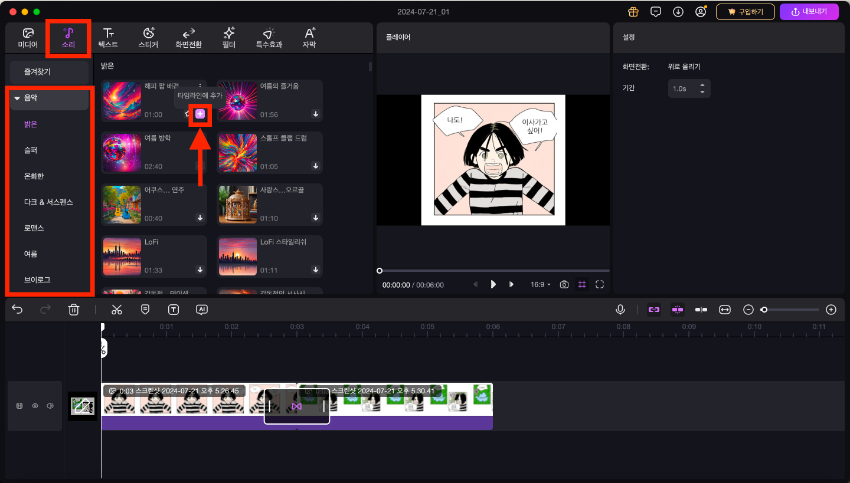Toggle the lock icon on the video track
This screenshot has width=850, height=483.
(x=21, y=406)
